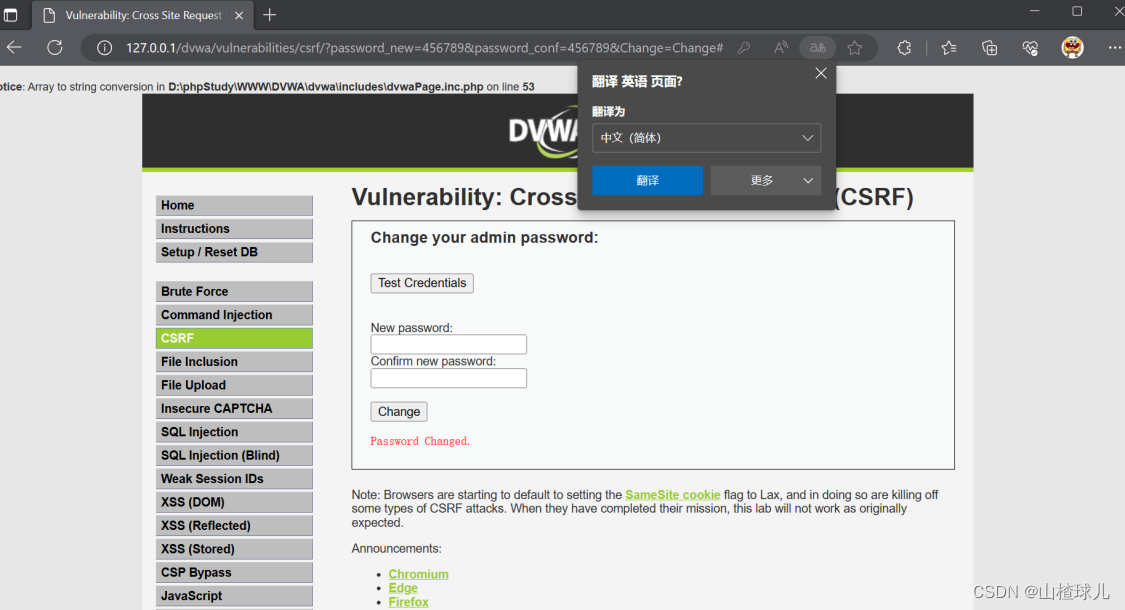Open the Edge announcement link
Viewport: 1125px width, 610px height.
403,588
